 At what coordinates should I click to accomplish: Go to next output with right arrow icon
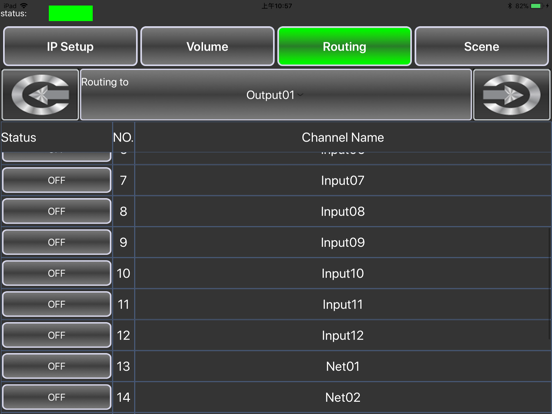pyautogui.click(x=512, y=95)
